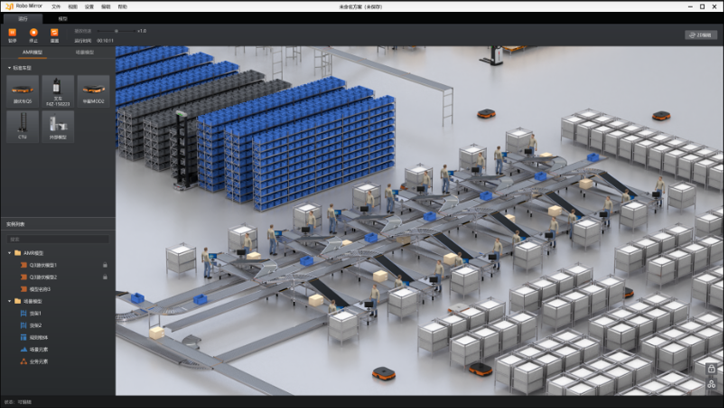Collapse the 场景模型 folder in the tree
The image size is (724, 408).
pyautogui.click(x=10, y=301)
